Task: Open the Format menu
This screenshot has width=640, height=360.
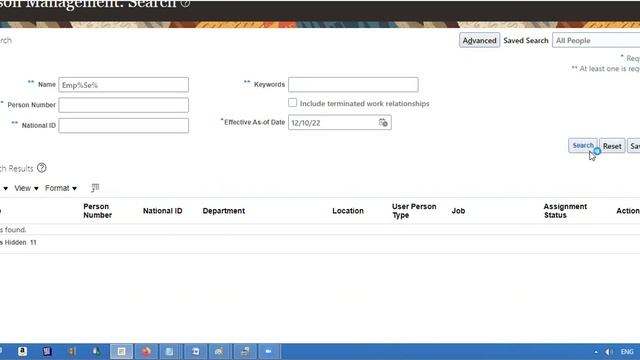Action: coord(61,188)
